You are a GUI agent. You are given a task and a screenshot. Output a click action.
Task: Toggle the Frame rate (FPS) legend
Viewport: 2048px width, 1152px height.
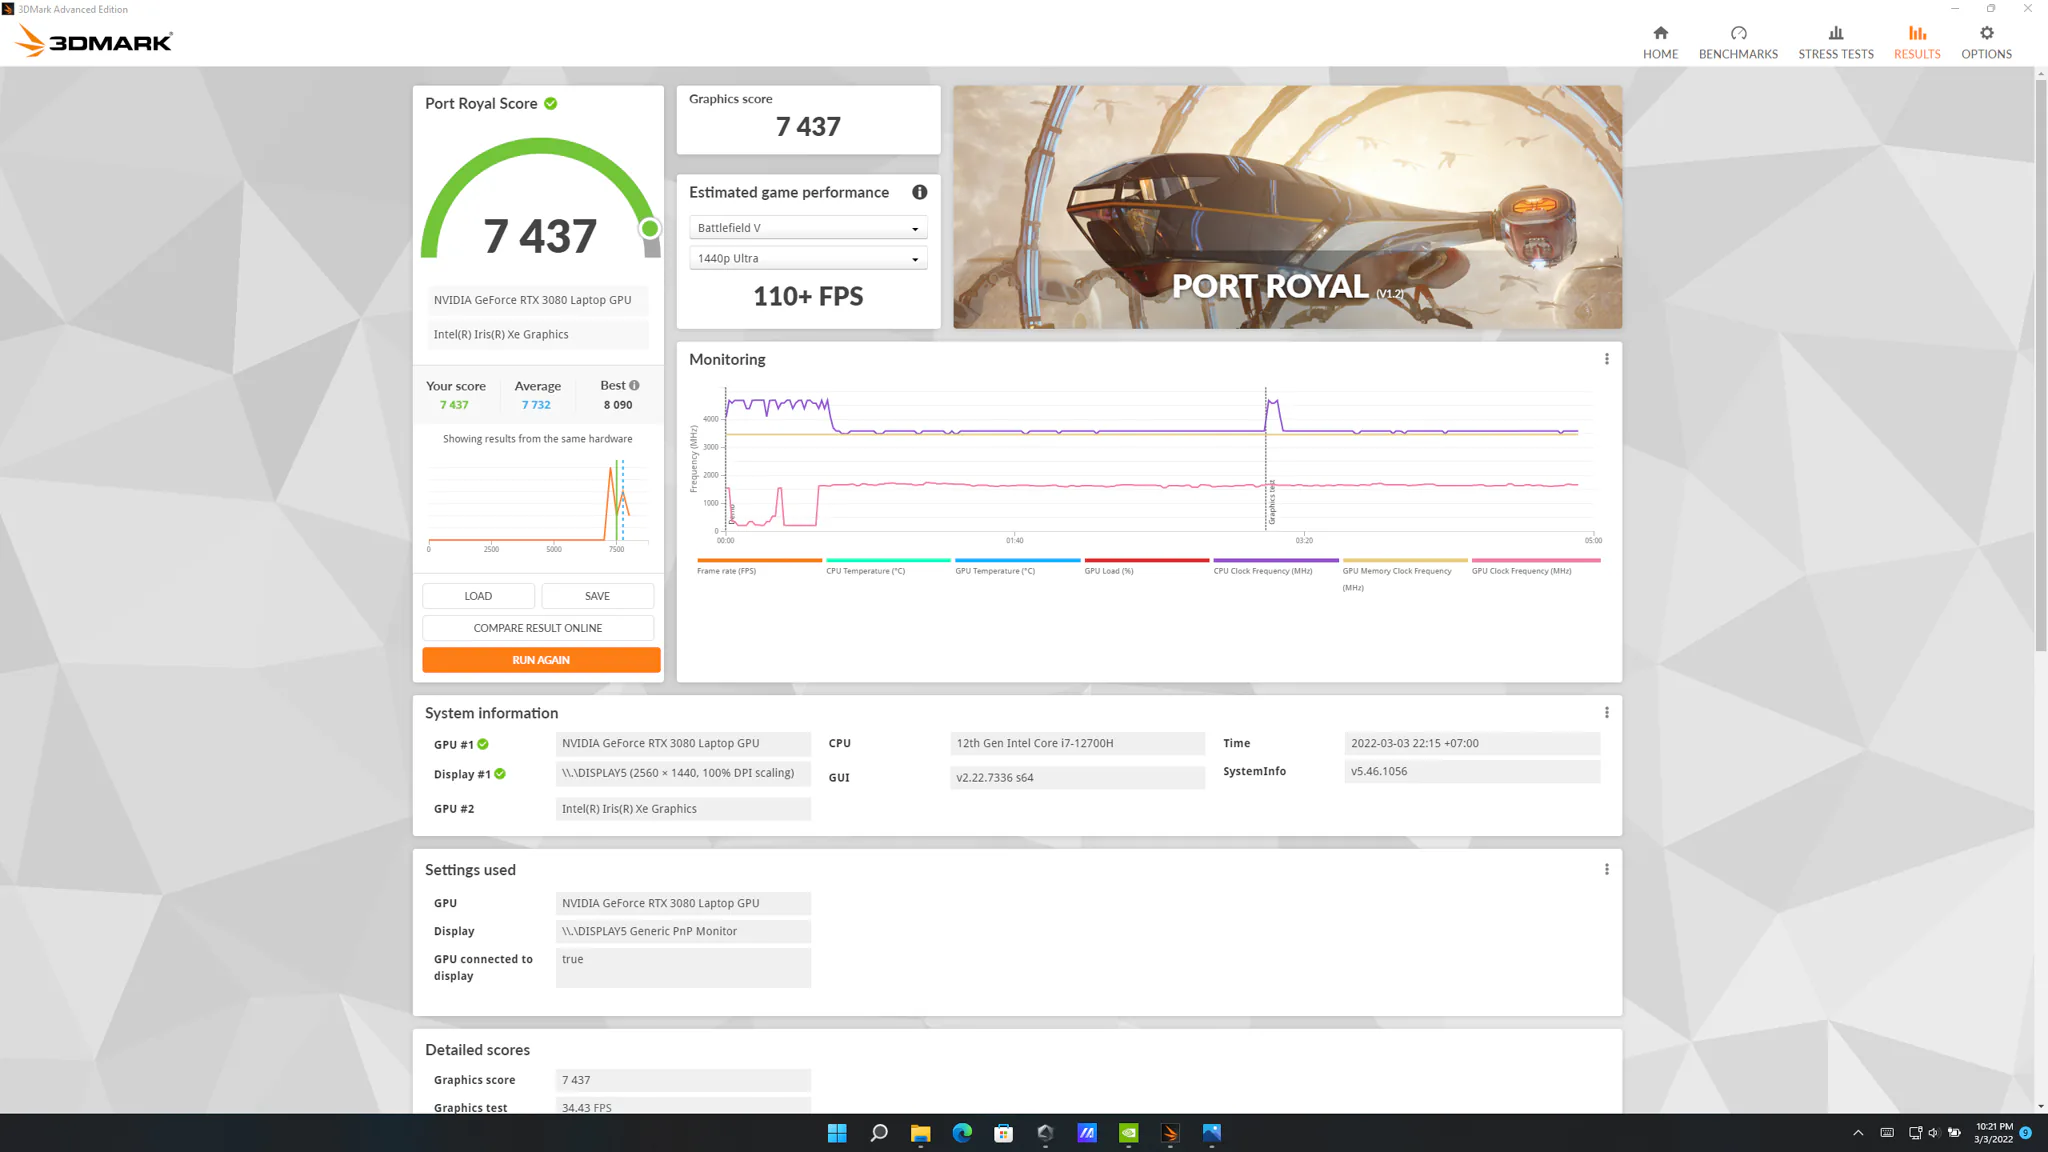point(759,566)
